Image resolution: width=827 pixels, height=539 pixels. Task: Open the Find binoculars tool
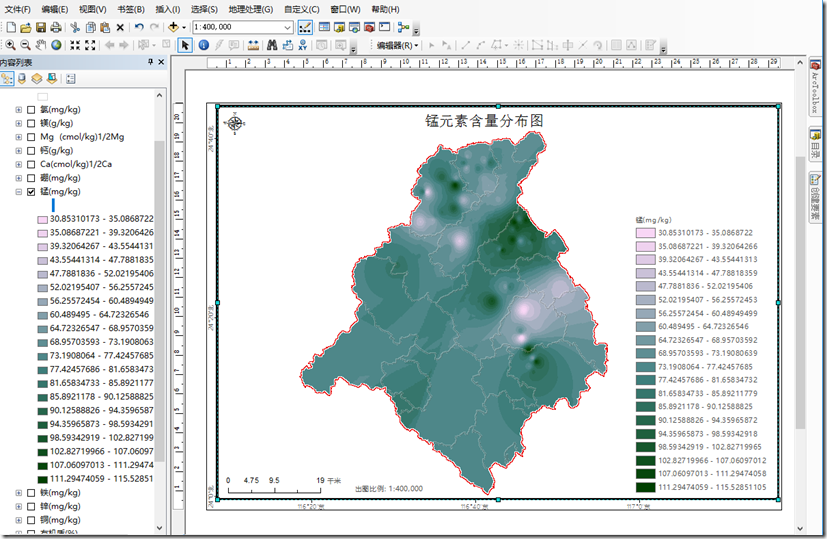272,45
